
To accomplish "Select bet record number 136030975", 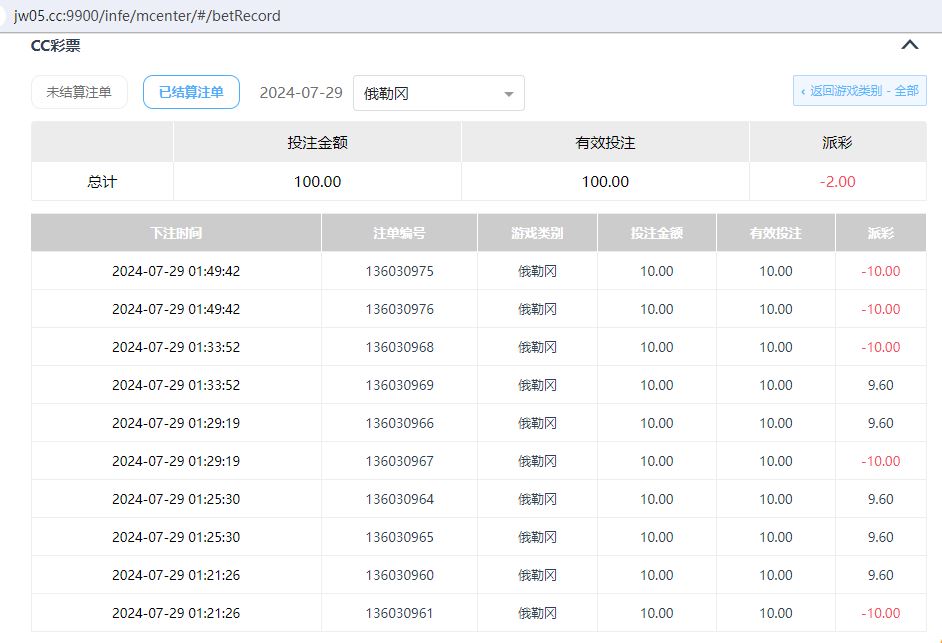I will coord(399,271).
